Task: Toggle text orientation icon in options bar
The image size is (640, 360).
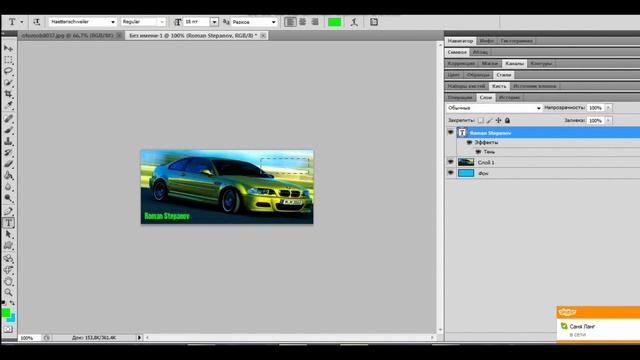Action: tap(36, 22)
